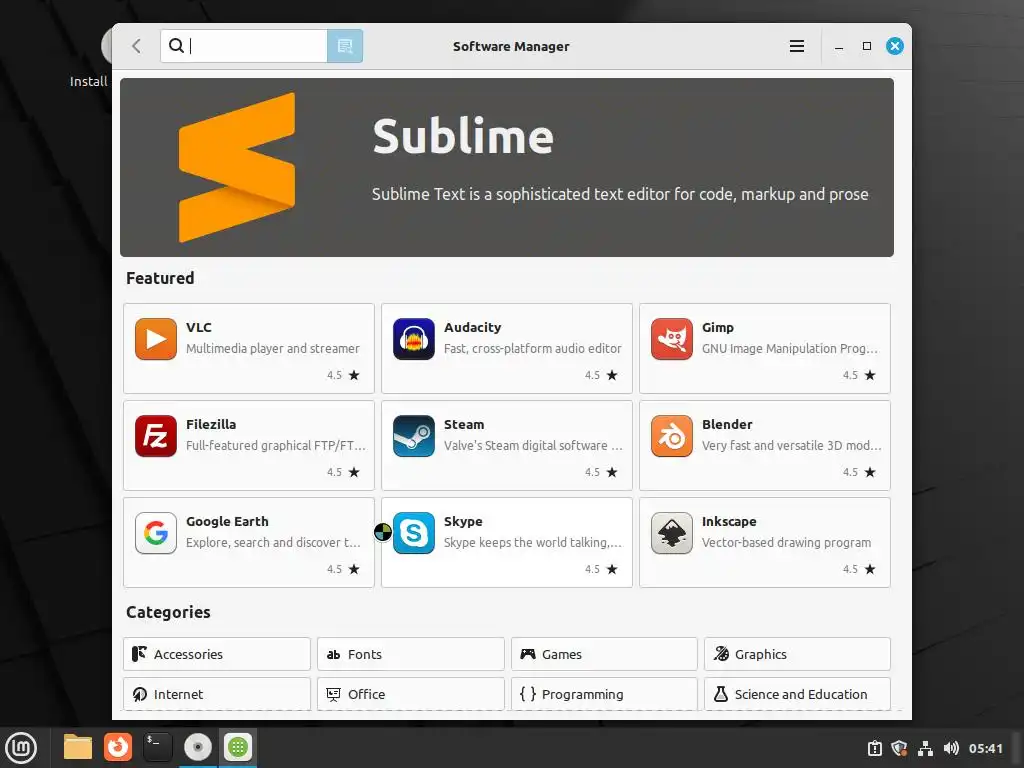Open the update shield tray icon
This screenshot has height=768, width=1024.
pos(899,748)
